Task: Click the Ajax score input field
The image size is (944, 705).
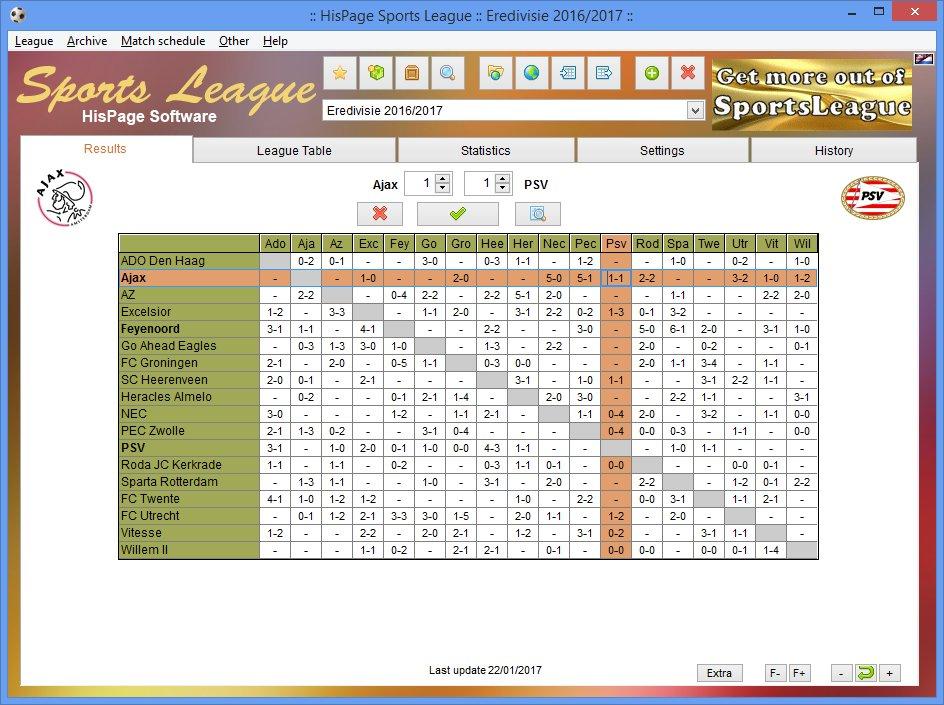Action: coord(420,183)
